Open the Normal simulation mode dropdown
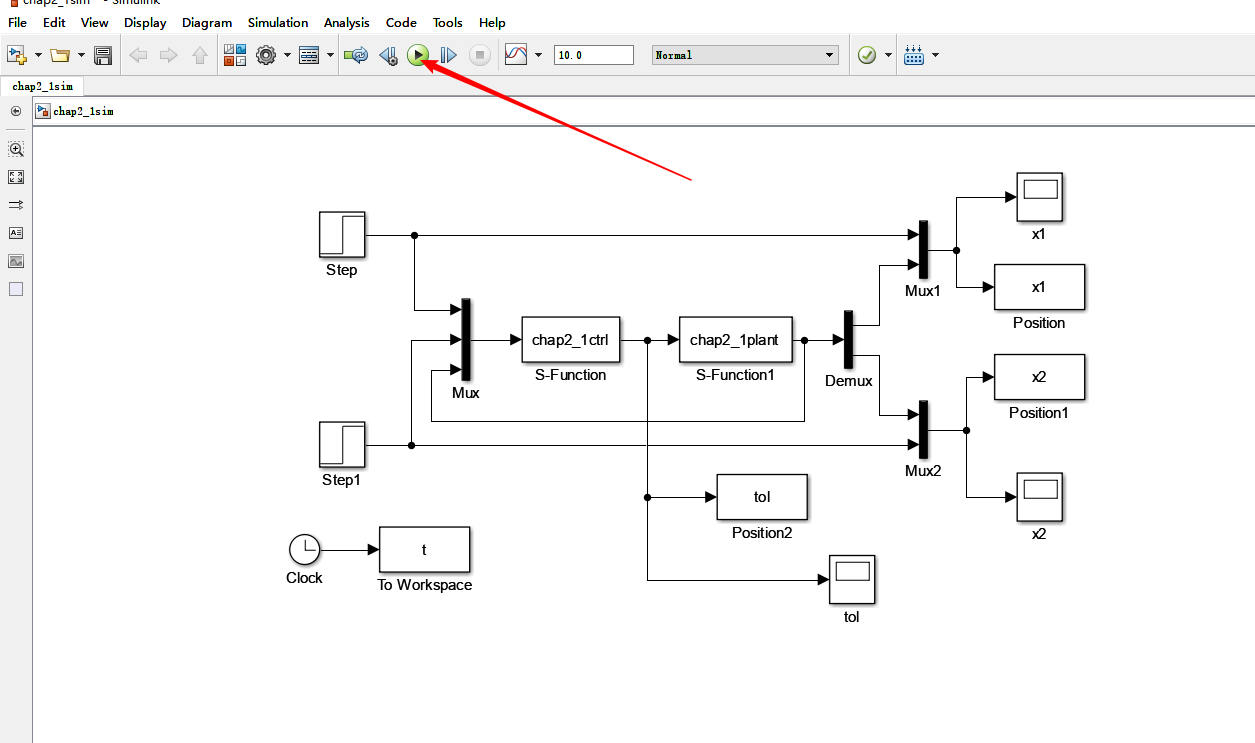This screenshot has height=743, width=1255. (x=745, y=55)
